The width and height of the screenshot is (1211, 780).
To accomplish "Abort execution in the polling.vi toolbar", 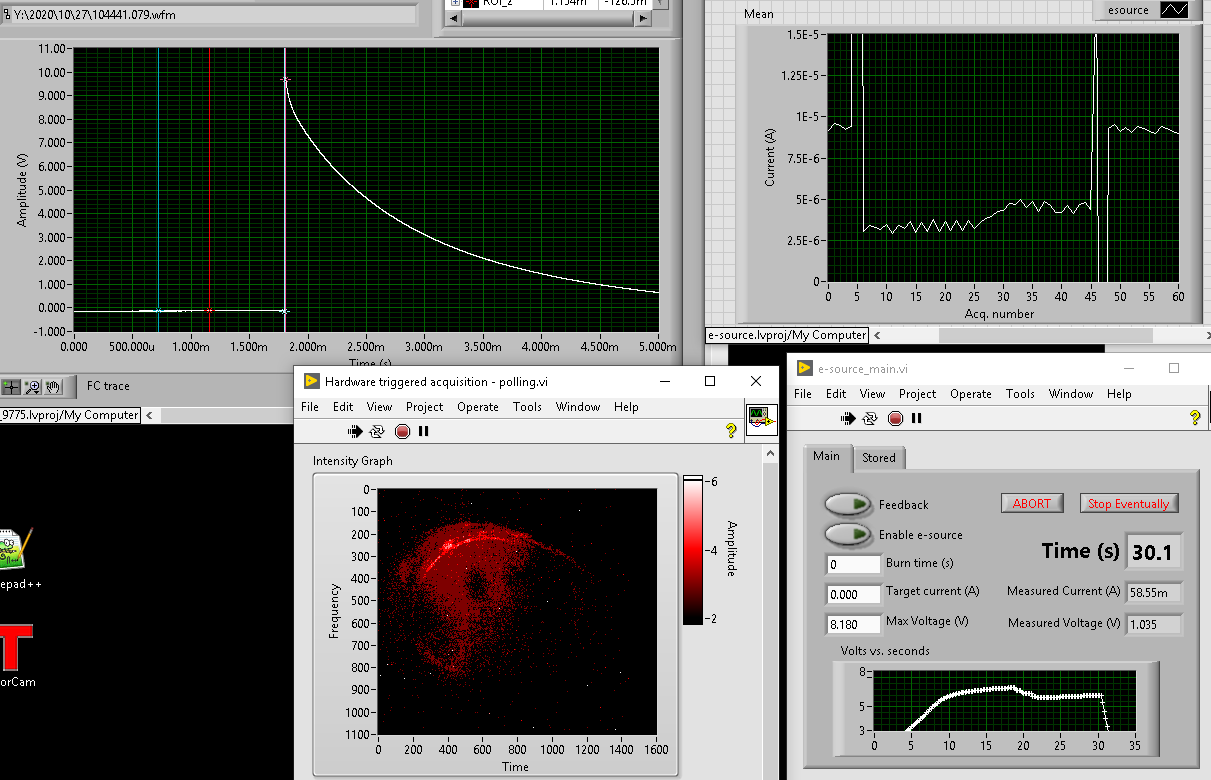I will tap(402, 431).
